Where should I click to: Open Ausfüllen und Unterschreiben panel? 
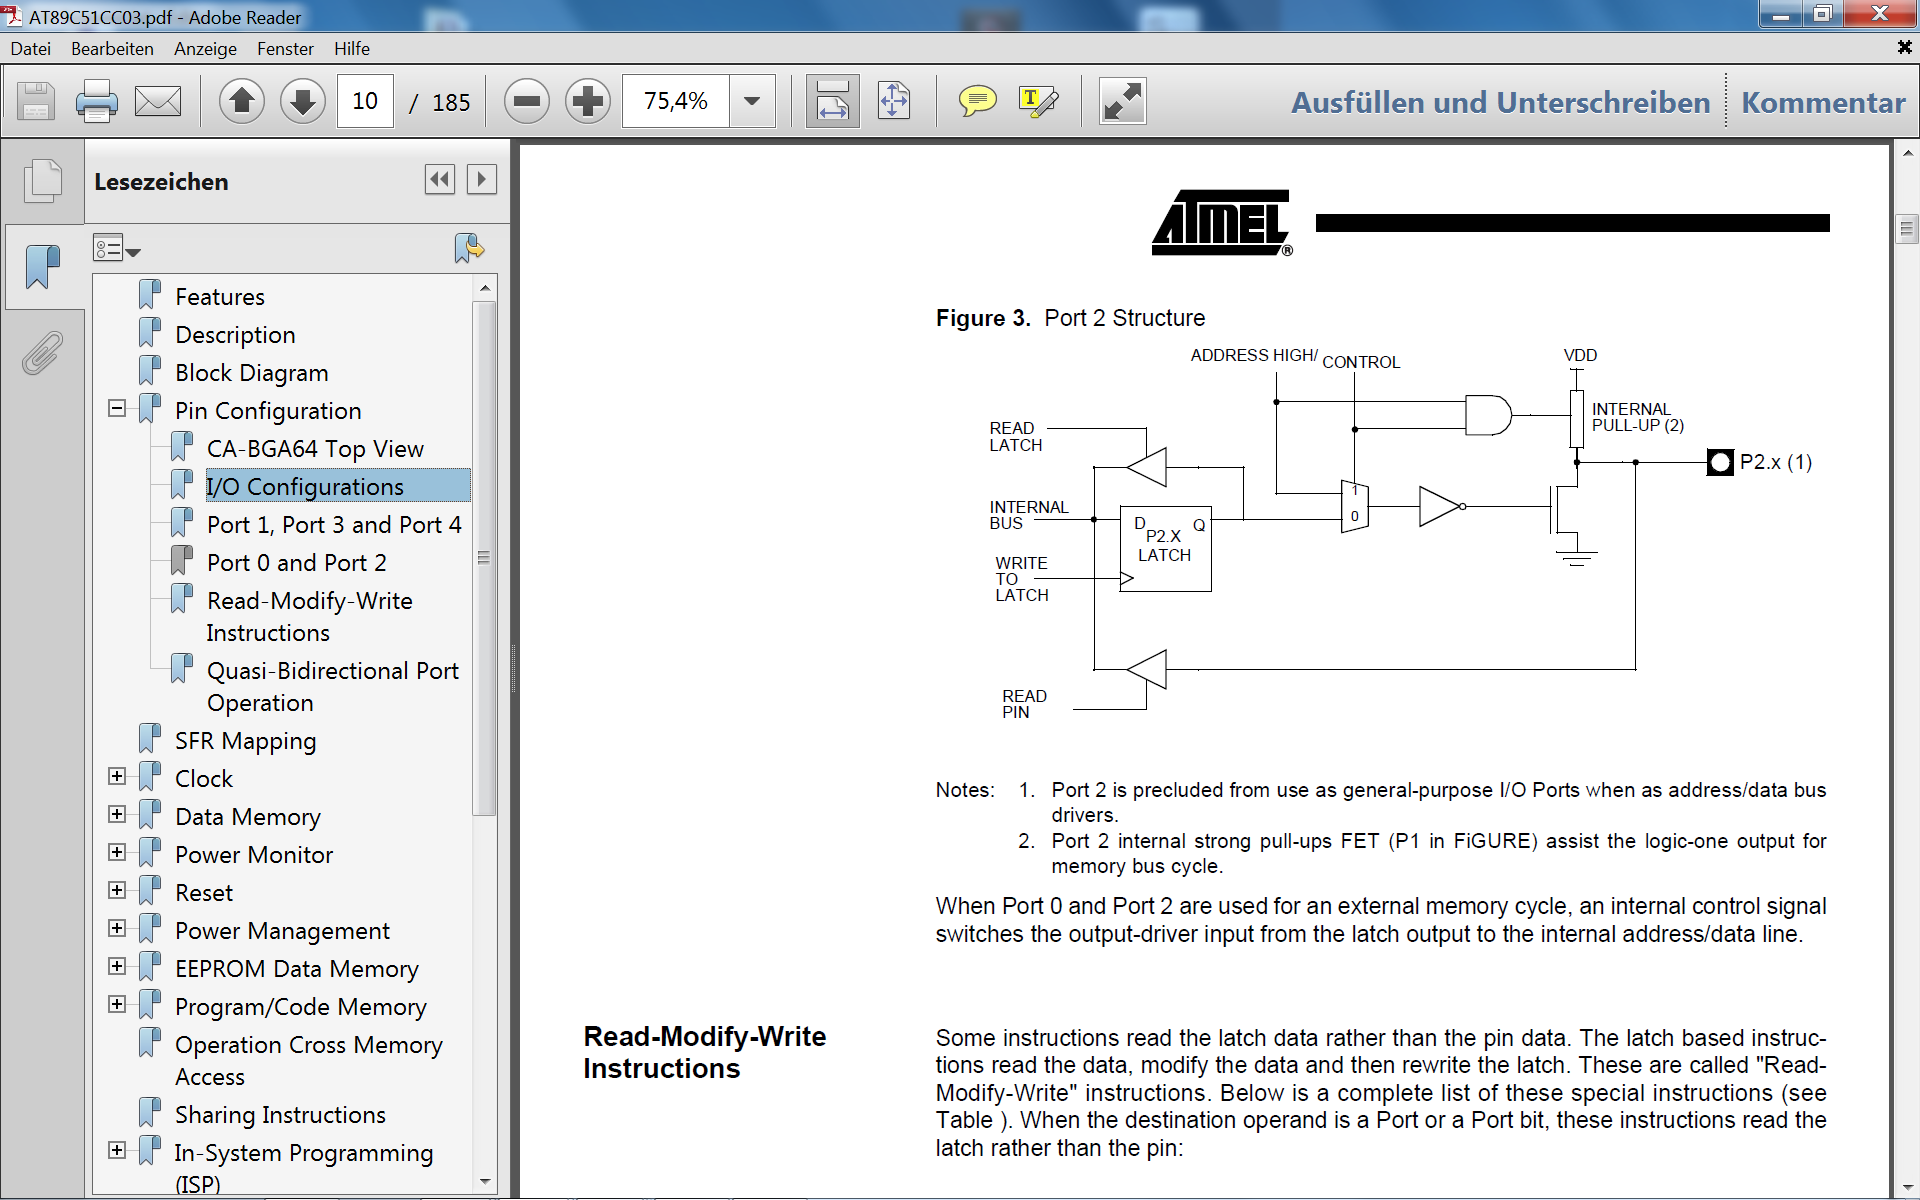(x=1500, y=102)
